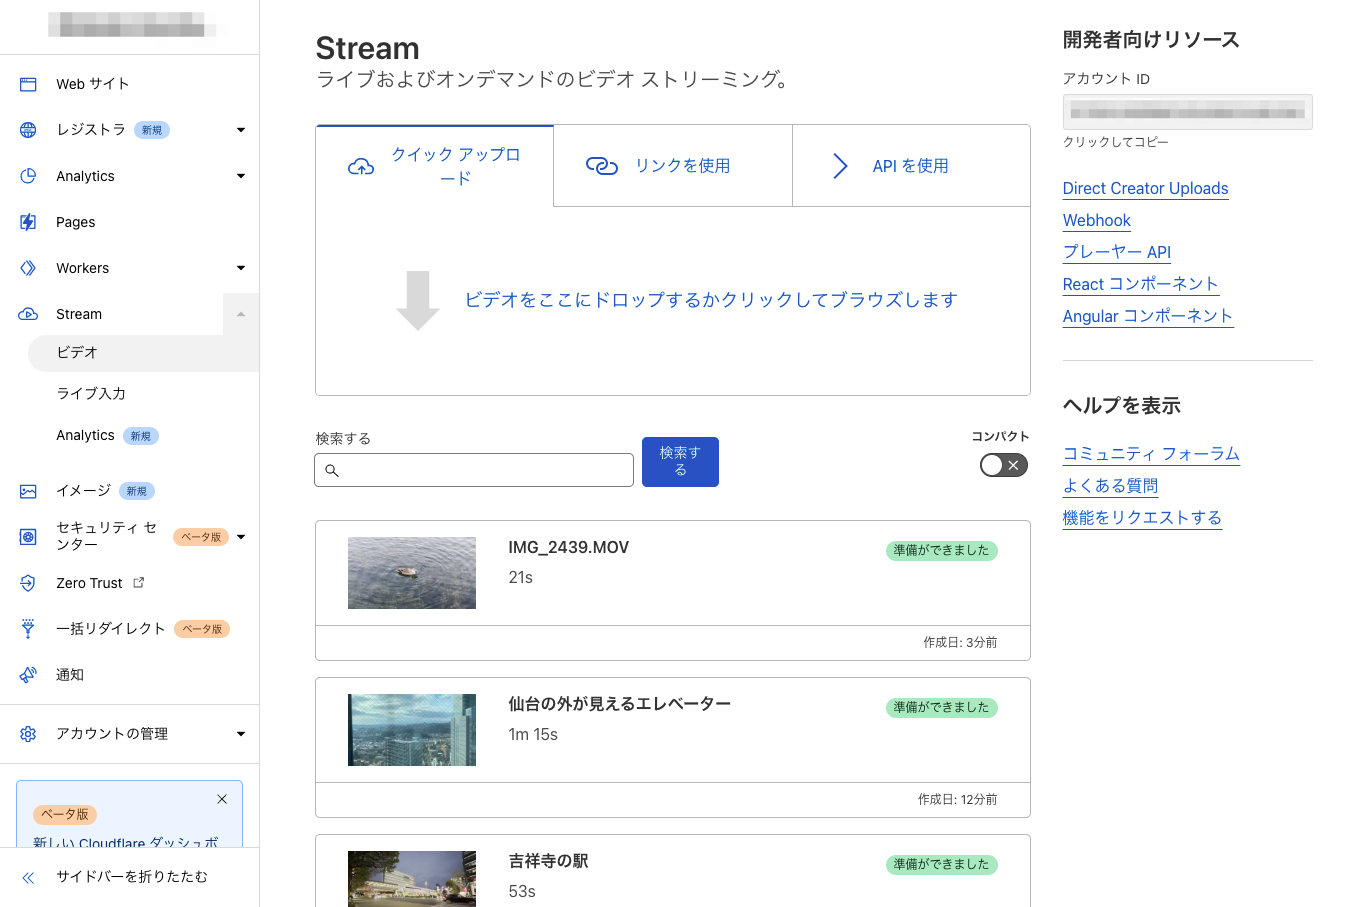This screenshot has height=907, width=1368.
Task: Open アカウントの管理 gear icon
Action: click(28, 733)
